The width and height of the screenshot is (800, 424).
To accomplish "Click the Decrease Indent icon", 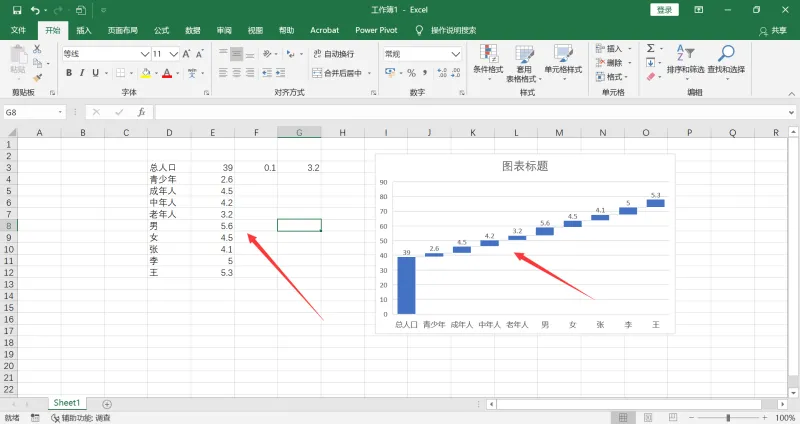I will [267, 73].
